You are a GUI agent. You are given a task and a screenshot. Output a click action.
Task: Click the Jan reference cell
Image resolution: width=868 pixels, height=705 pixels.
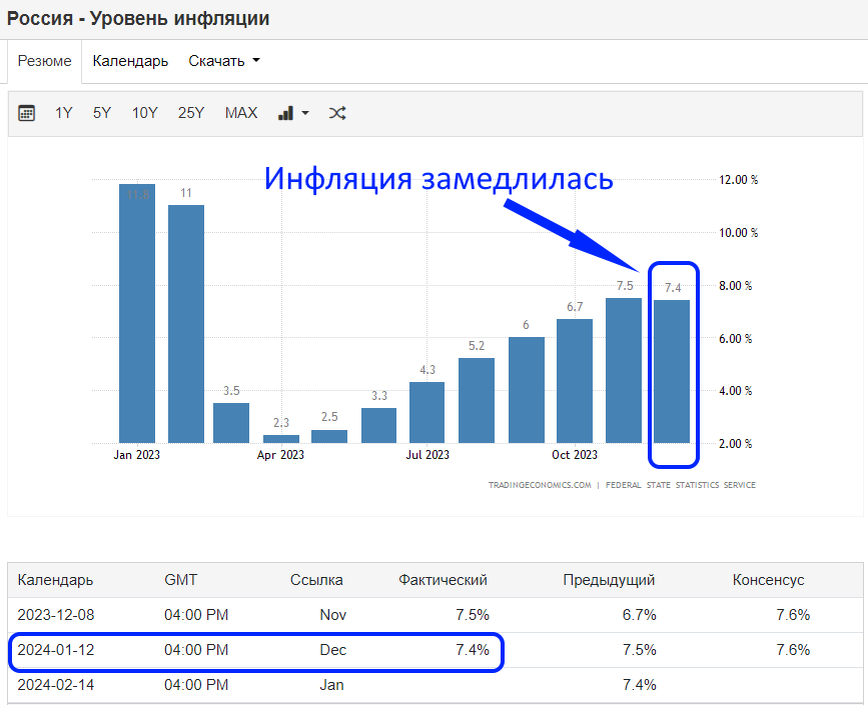[332, 685]
